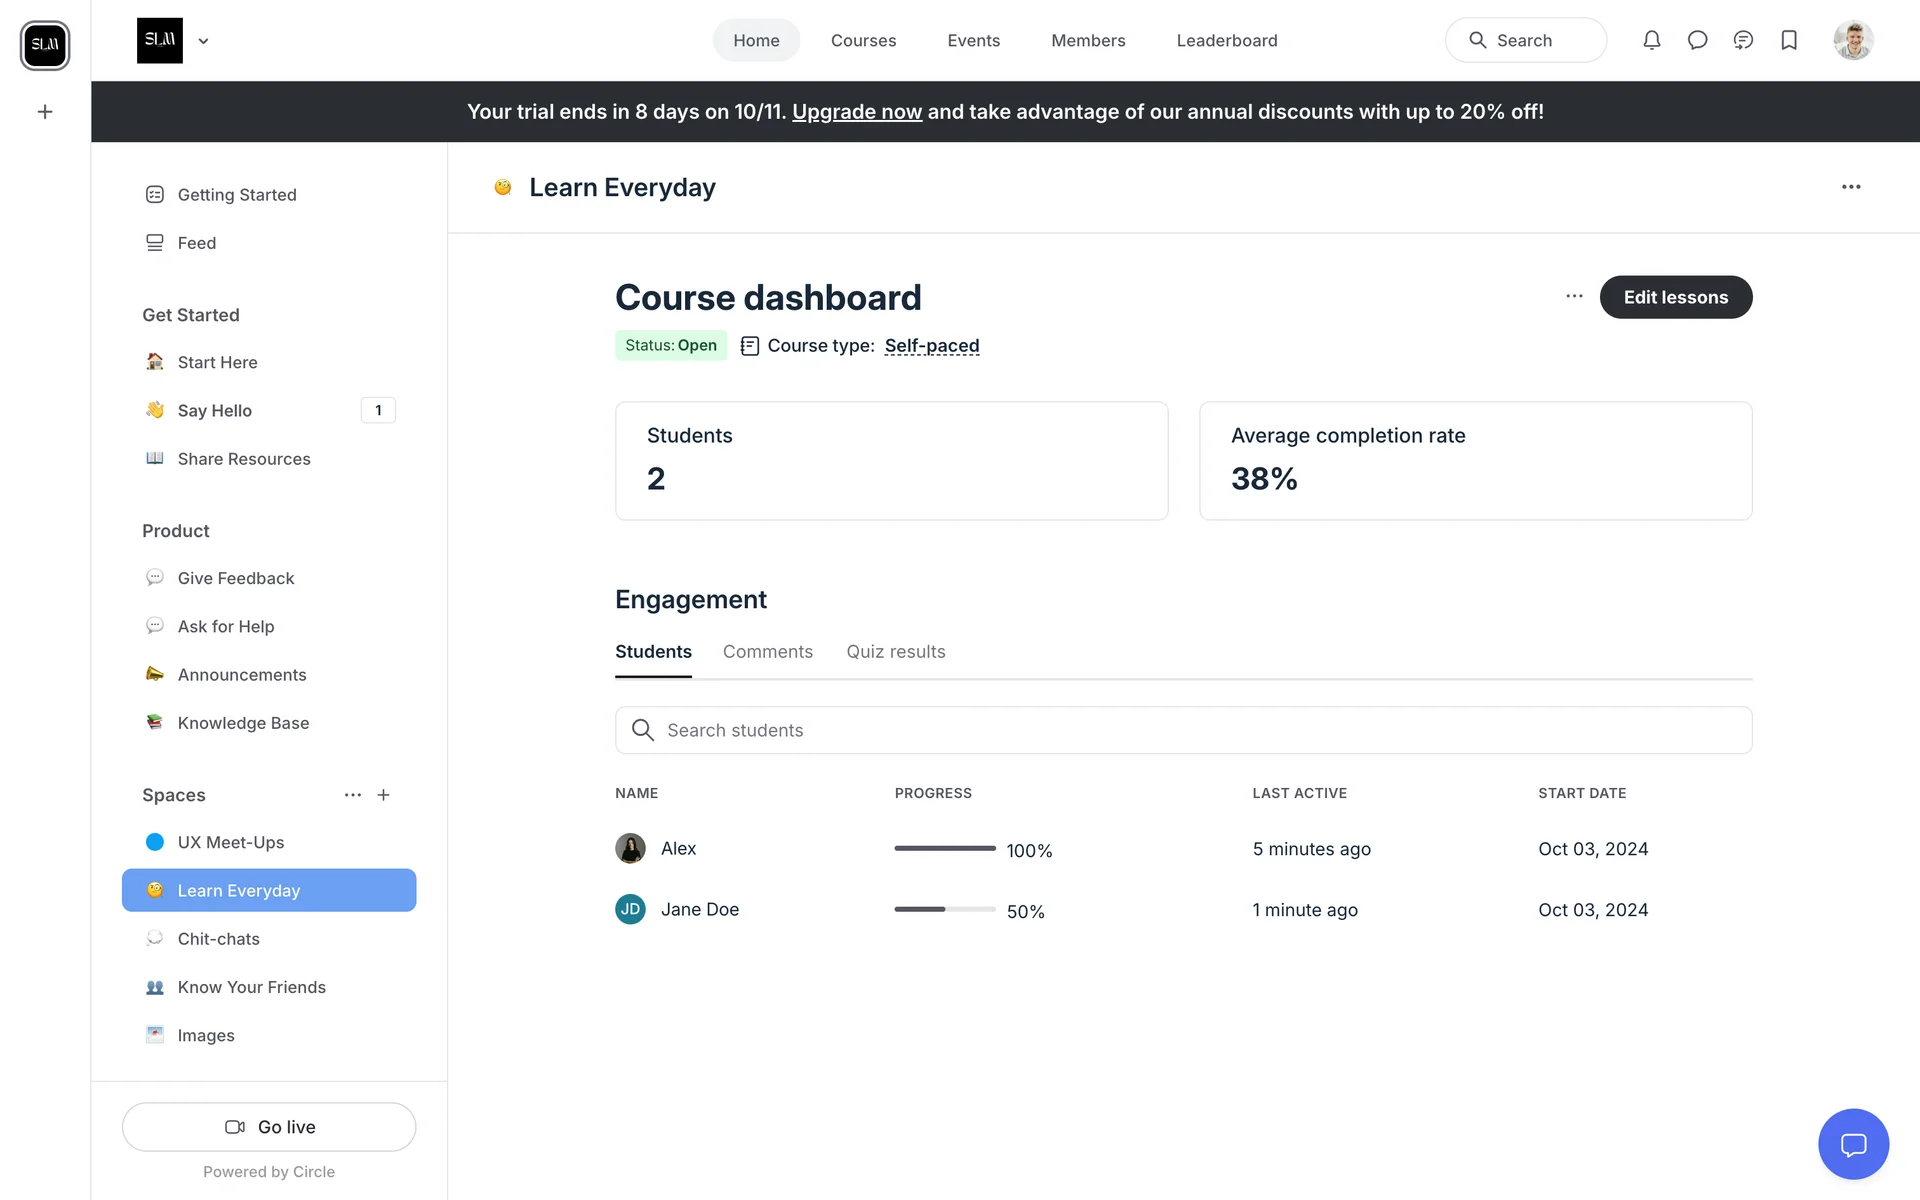Expand the community switcher chevron
1920x1200 pixels.
point(203,41)
